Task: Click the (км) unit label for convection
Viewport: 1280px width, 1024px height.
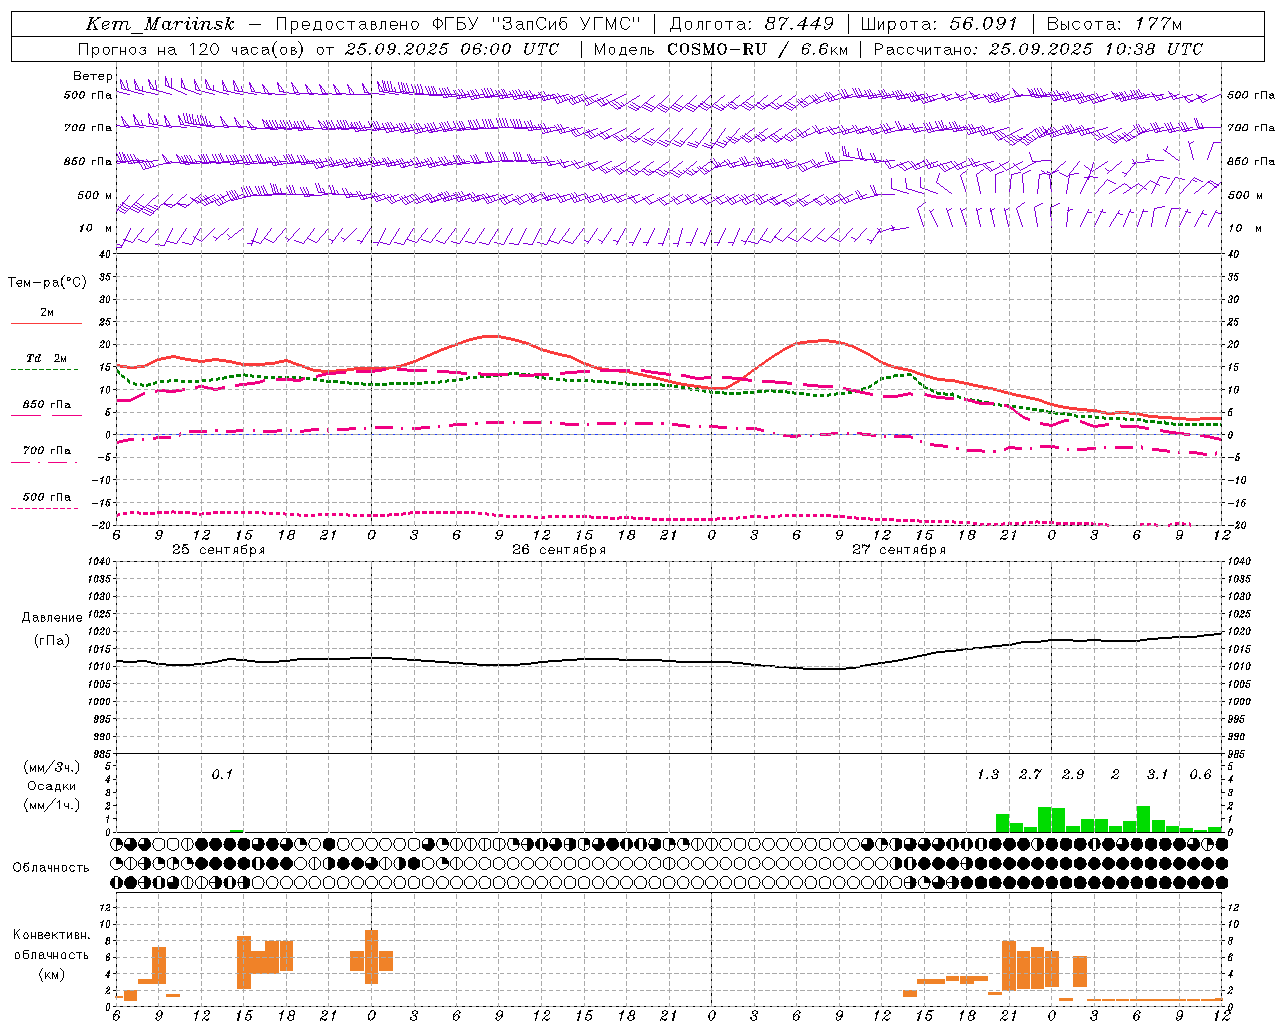Action: (51, 974)
